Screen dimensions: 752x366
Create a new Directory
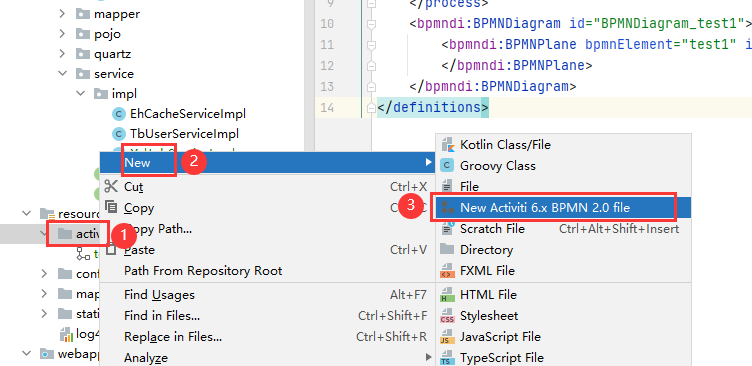tap(563, 250)
